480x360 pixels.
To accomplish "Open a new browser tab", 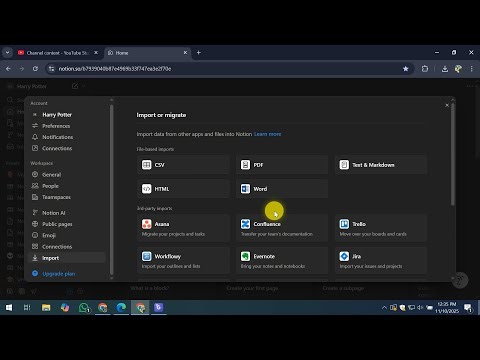I will click(x=199, y=53).
